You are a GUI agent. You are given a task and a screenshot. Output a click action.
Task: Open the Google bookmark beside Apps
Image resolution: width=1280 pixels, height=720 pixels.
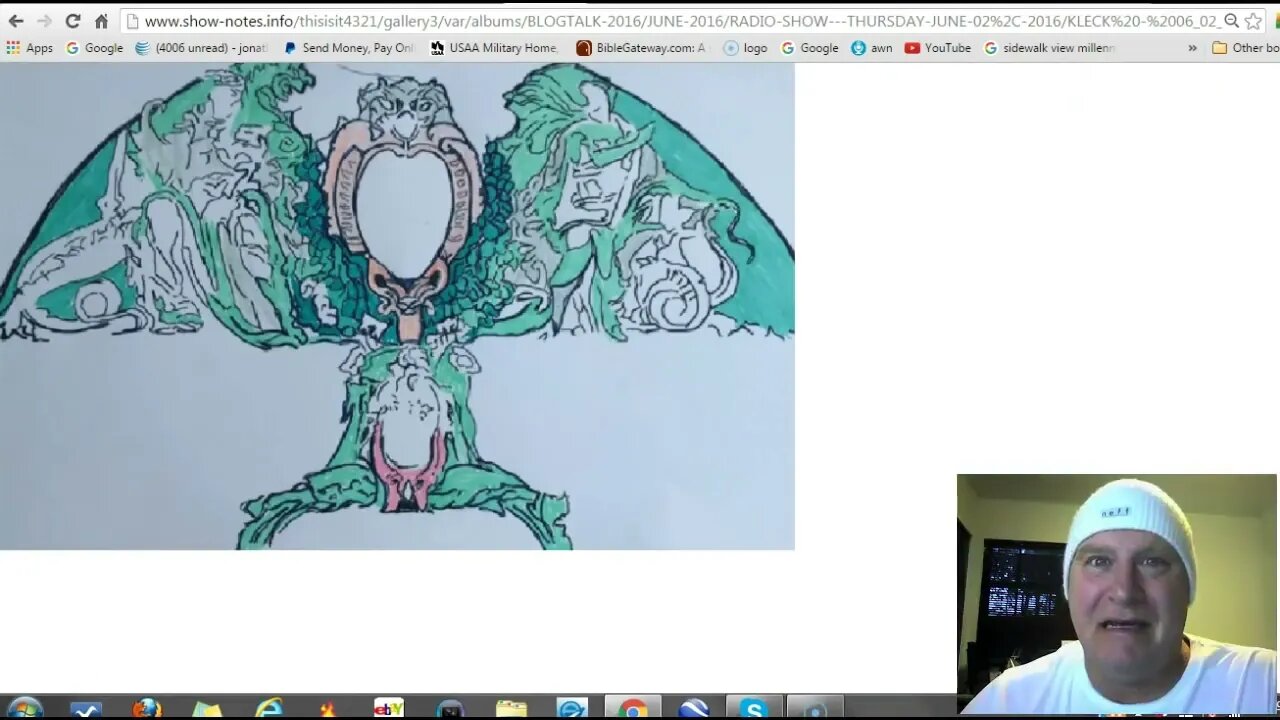pos(94,48)
